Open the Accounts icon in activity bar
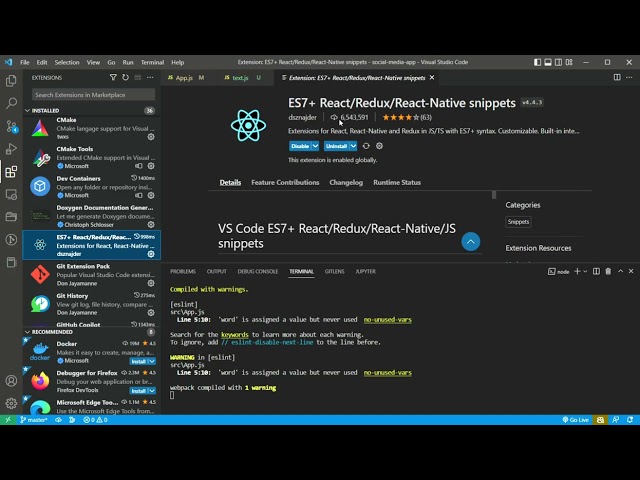Viewport: 640px width, 480px height. [11, 381]
